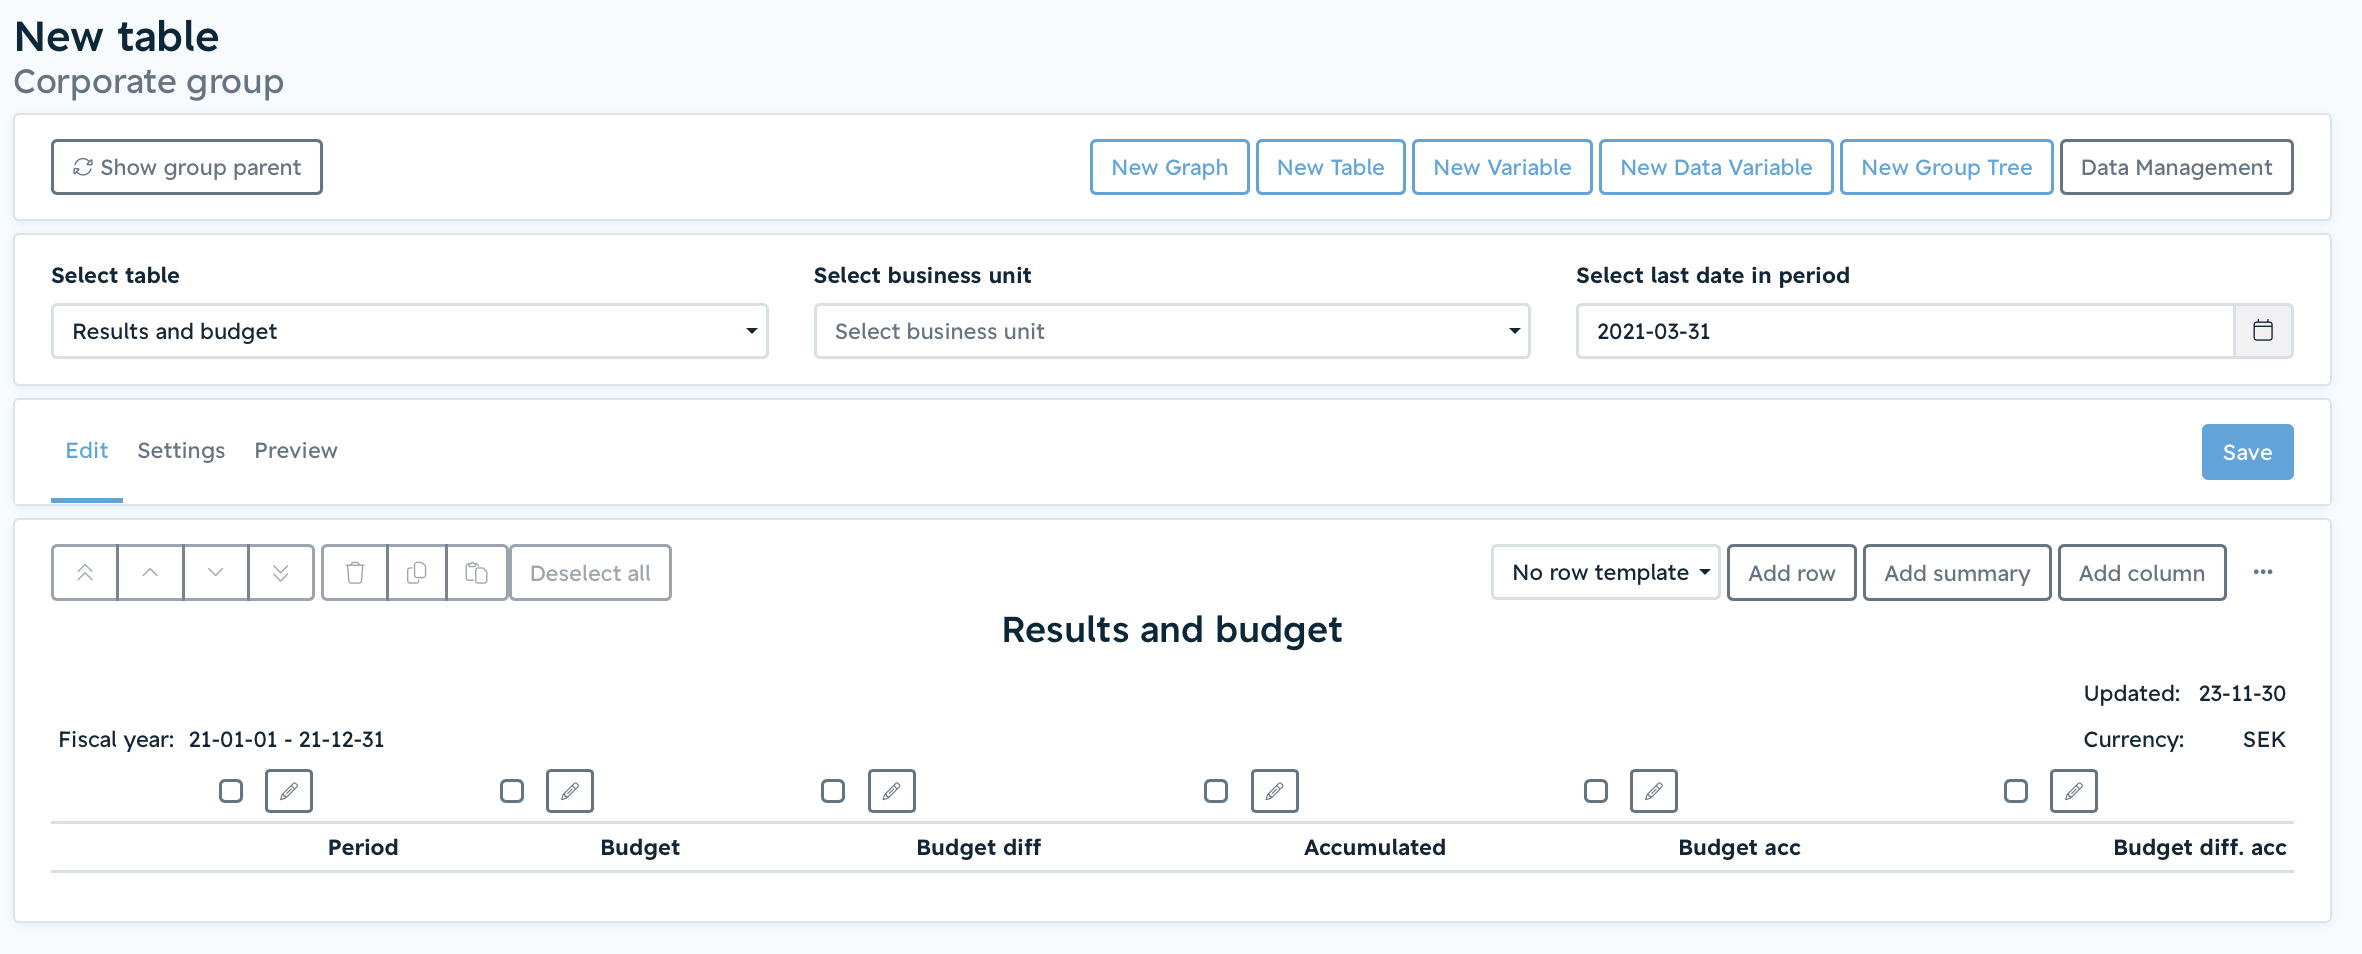Tick the Budget diff. acc column checkbox
Screen dimensions: 2362x954
(2016, 791)
